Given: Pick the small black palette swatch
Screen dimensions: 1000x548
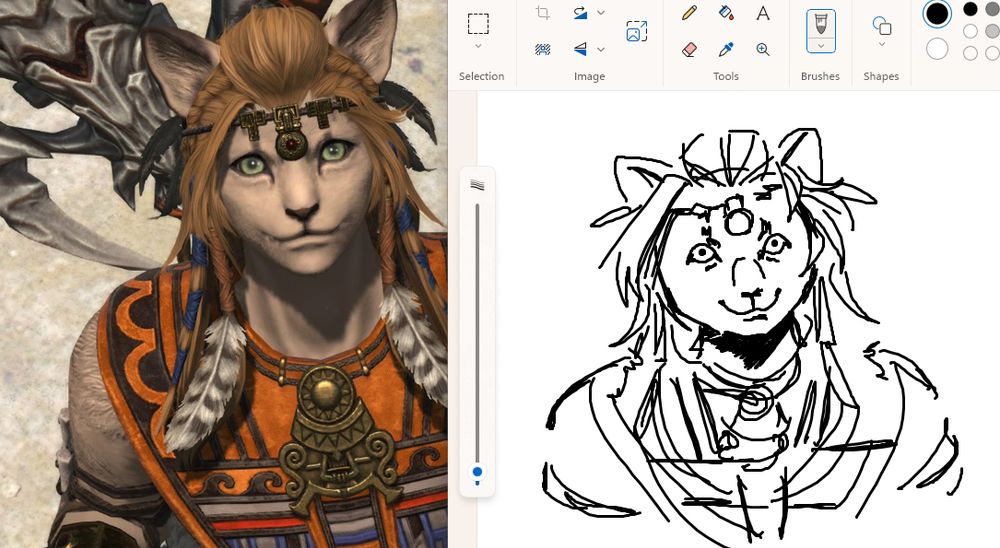Looking at the screenshot, I should click(x=970, y=9).
